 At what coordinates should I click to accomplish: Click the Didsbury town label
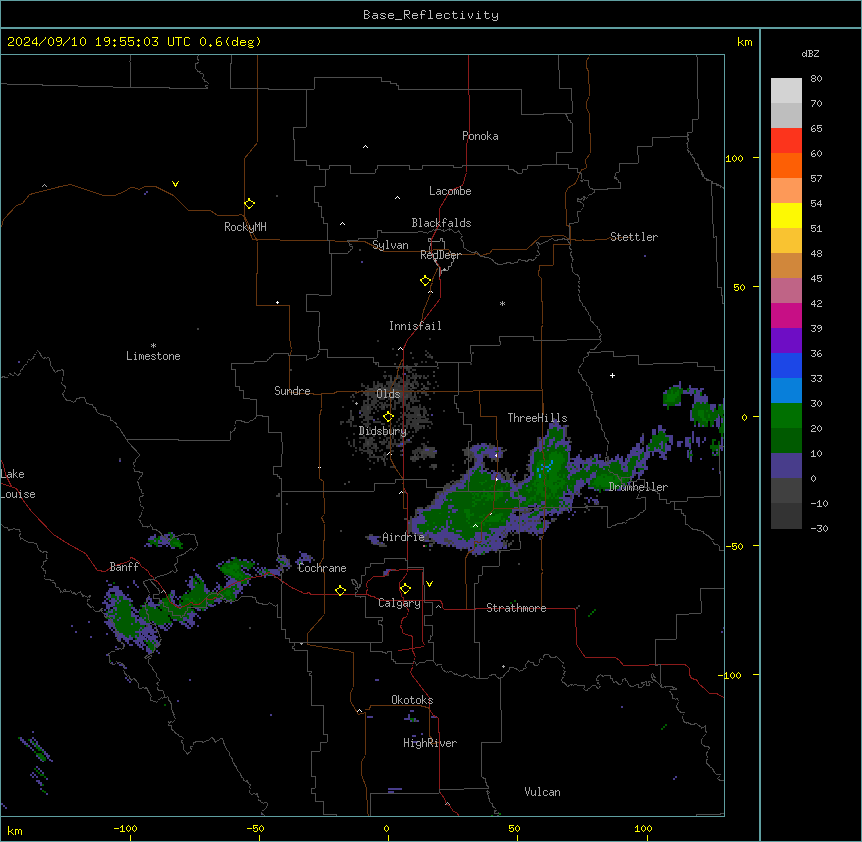tap(383, 431)
